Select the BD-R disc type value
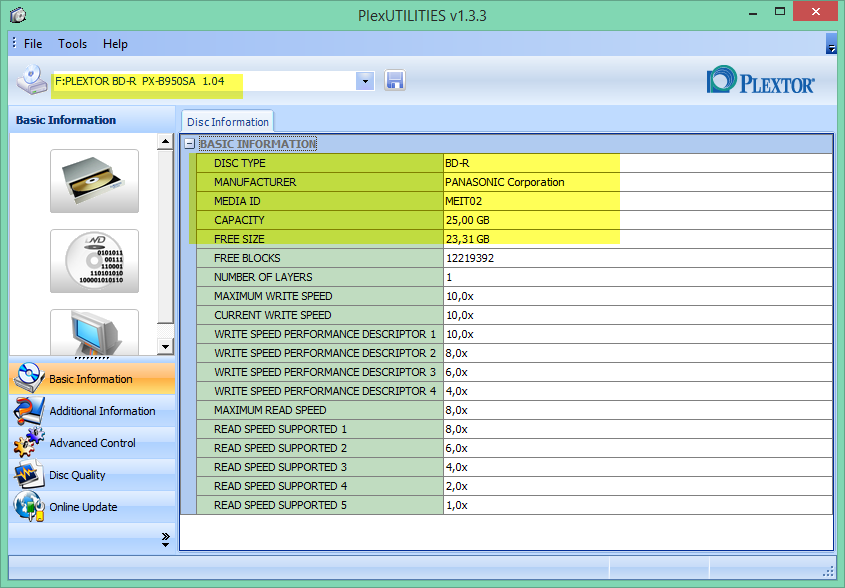 pyautogui.click(x=457, y=163)
